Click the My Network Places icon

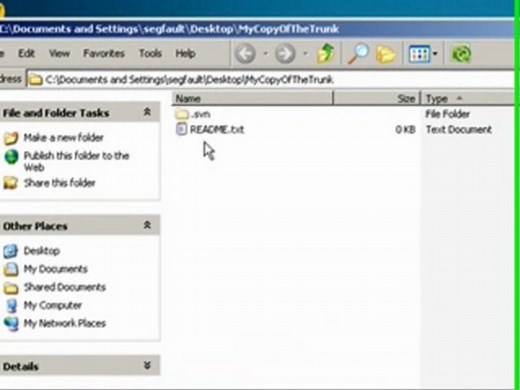tap(11, 324)
